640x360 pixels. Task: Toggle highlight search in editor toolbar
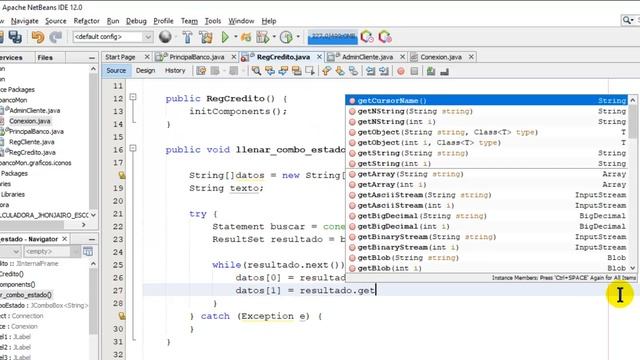tap(297, 71)
